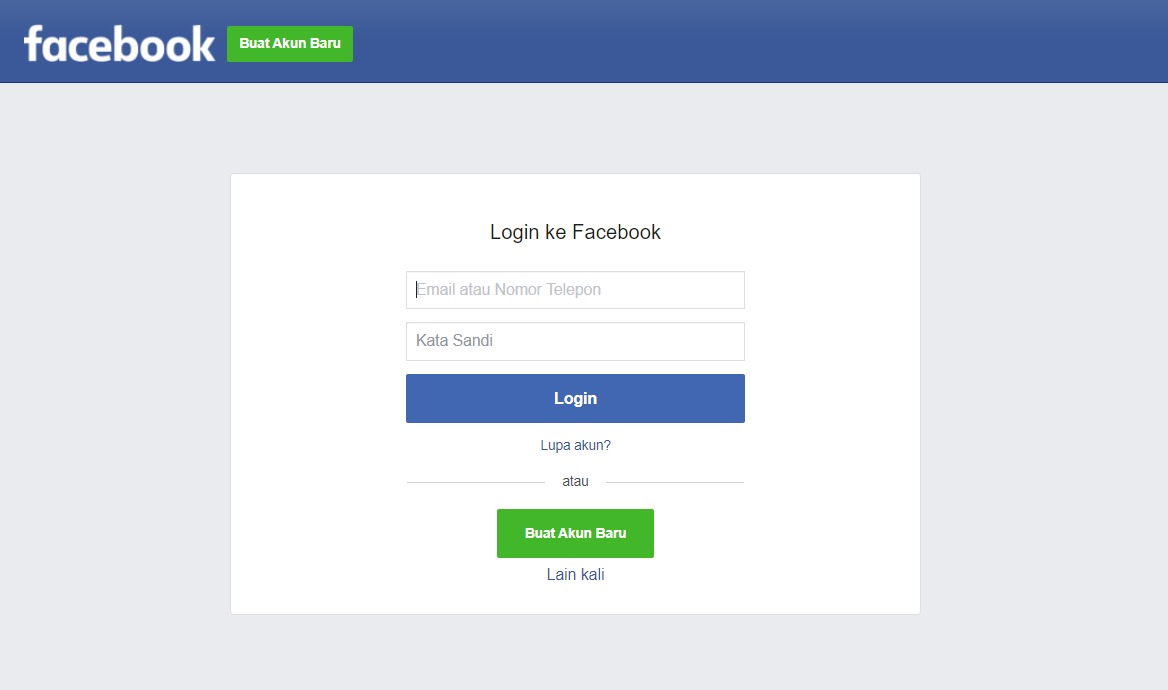Screen dimensions: 1168x690
Task: Place cursor in the email or phone input
Action: (575, 290)
